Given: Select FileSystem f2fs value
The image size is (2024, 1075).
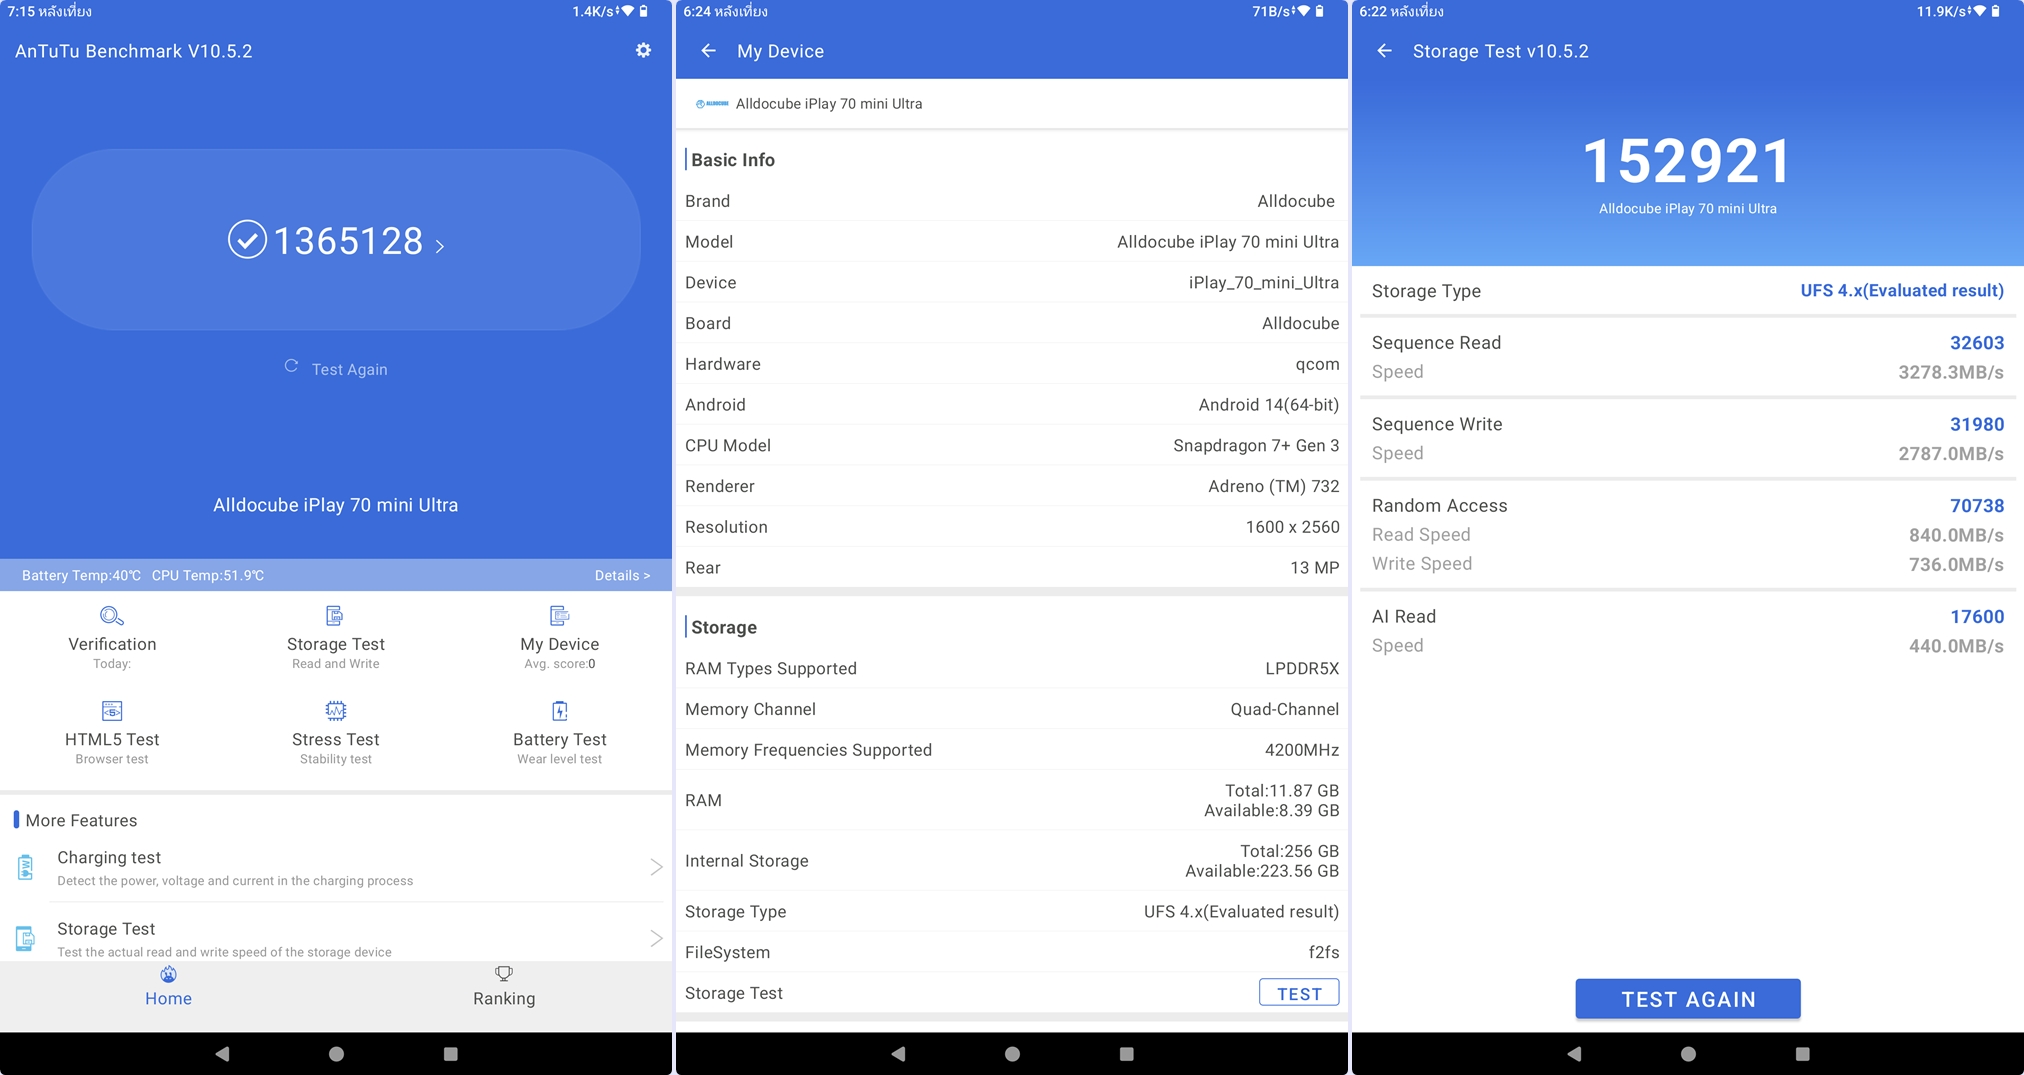Looking at the screenshot, I should [x=1324, y=952].
